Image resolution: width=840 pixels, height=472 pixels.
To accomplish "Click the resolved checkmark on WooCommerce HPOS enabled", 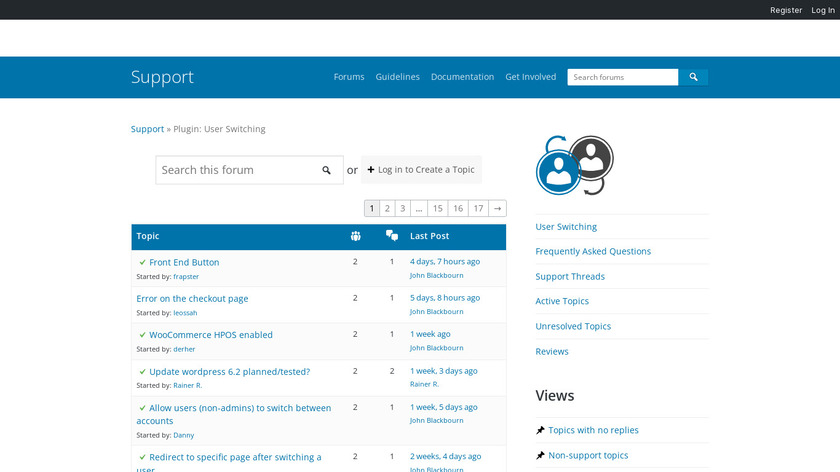I will pos(142,335).
